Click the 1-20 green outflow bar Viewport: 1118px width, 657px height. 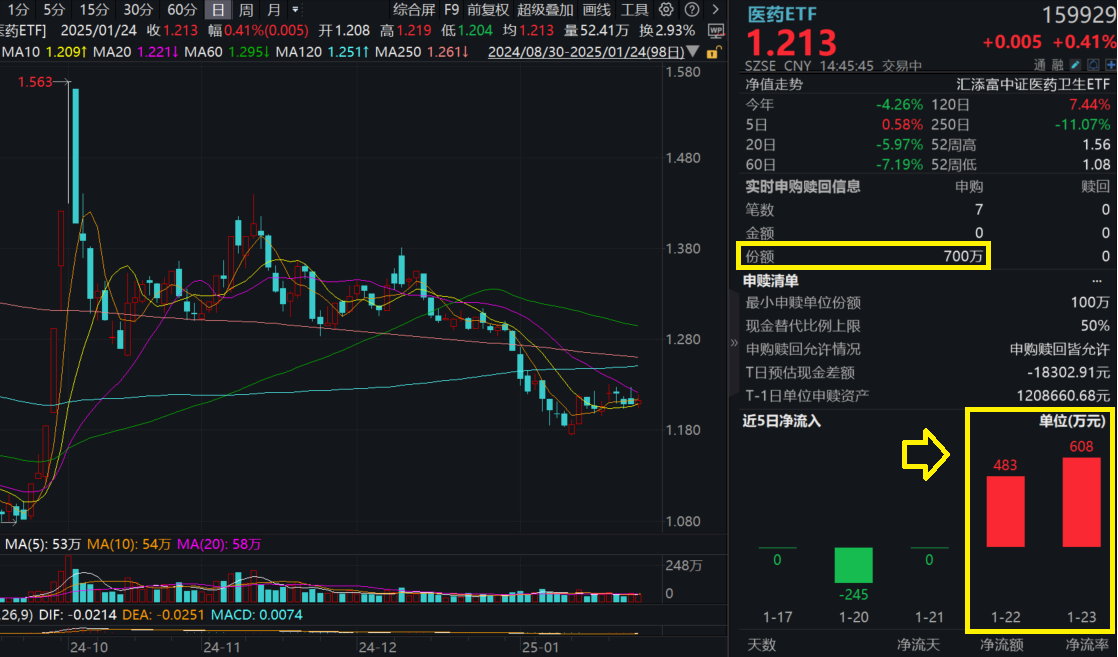[853, 566]
